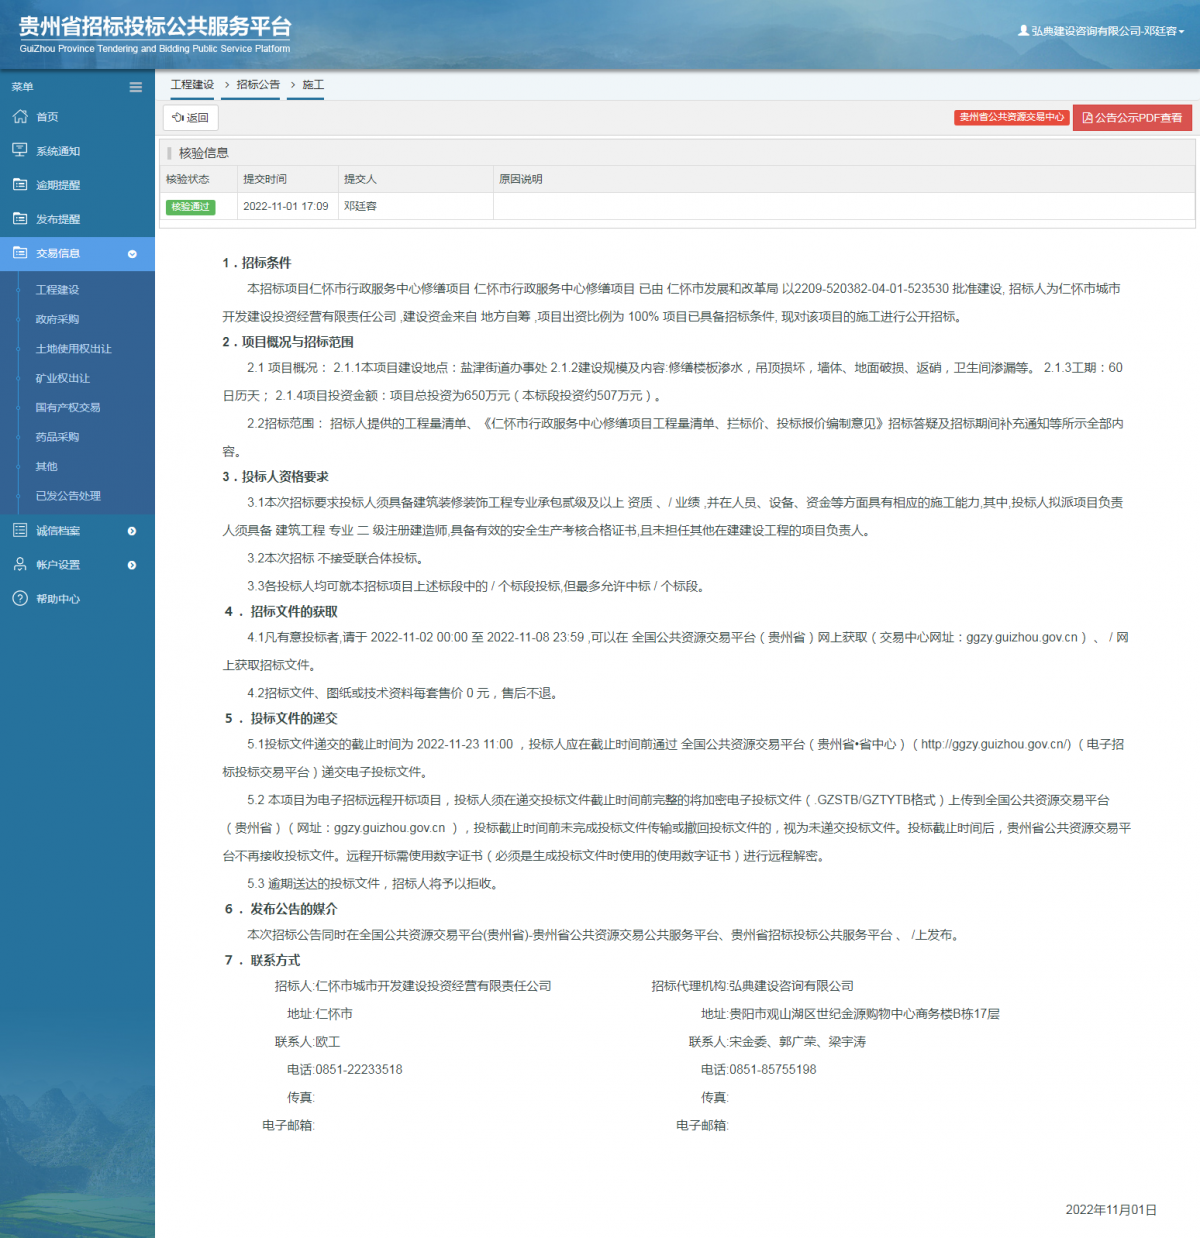Select the 交易信息 folder icon
Image resolution: width=1200 pixels, height=1238 pixels.
coord(21,253)
